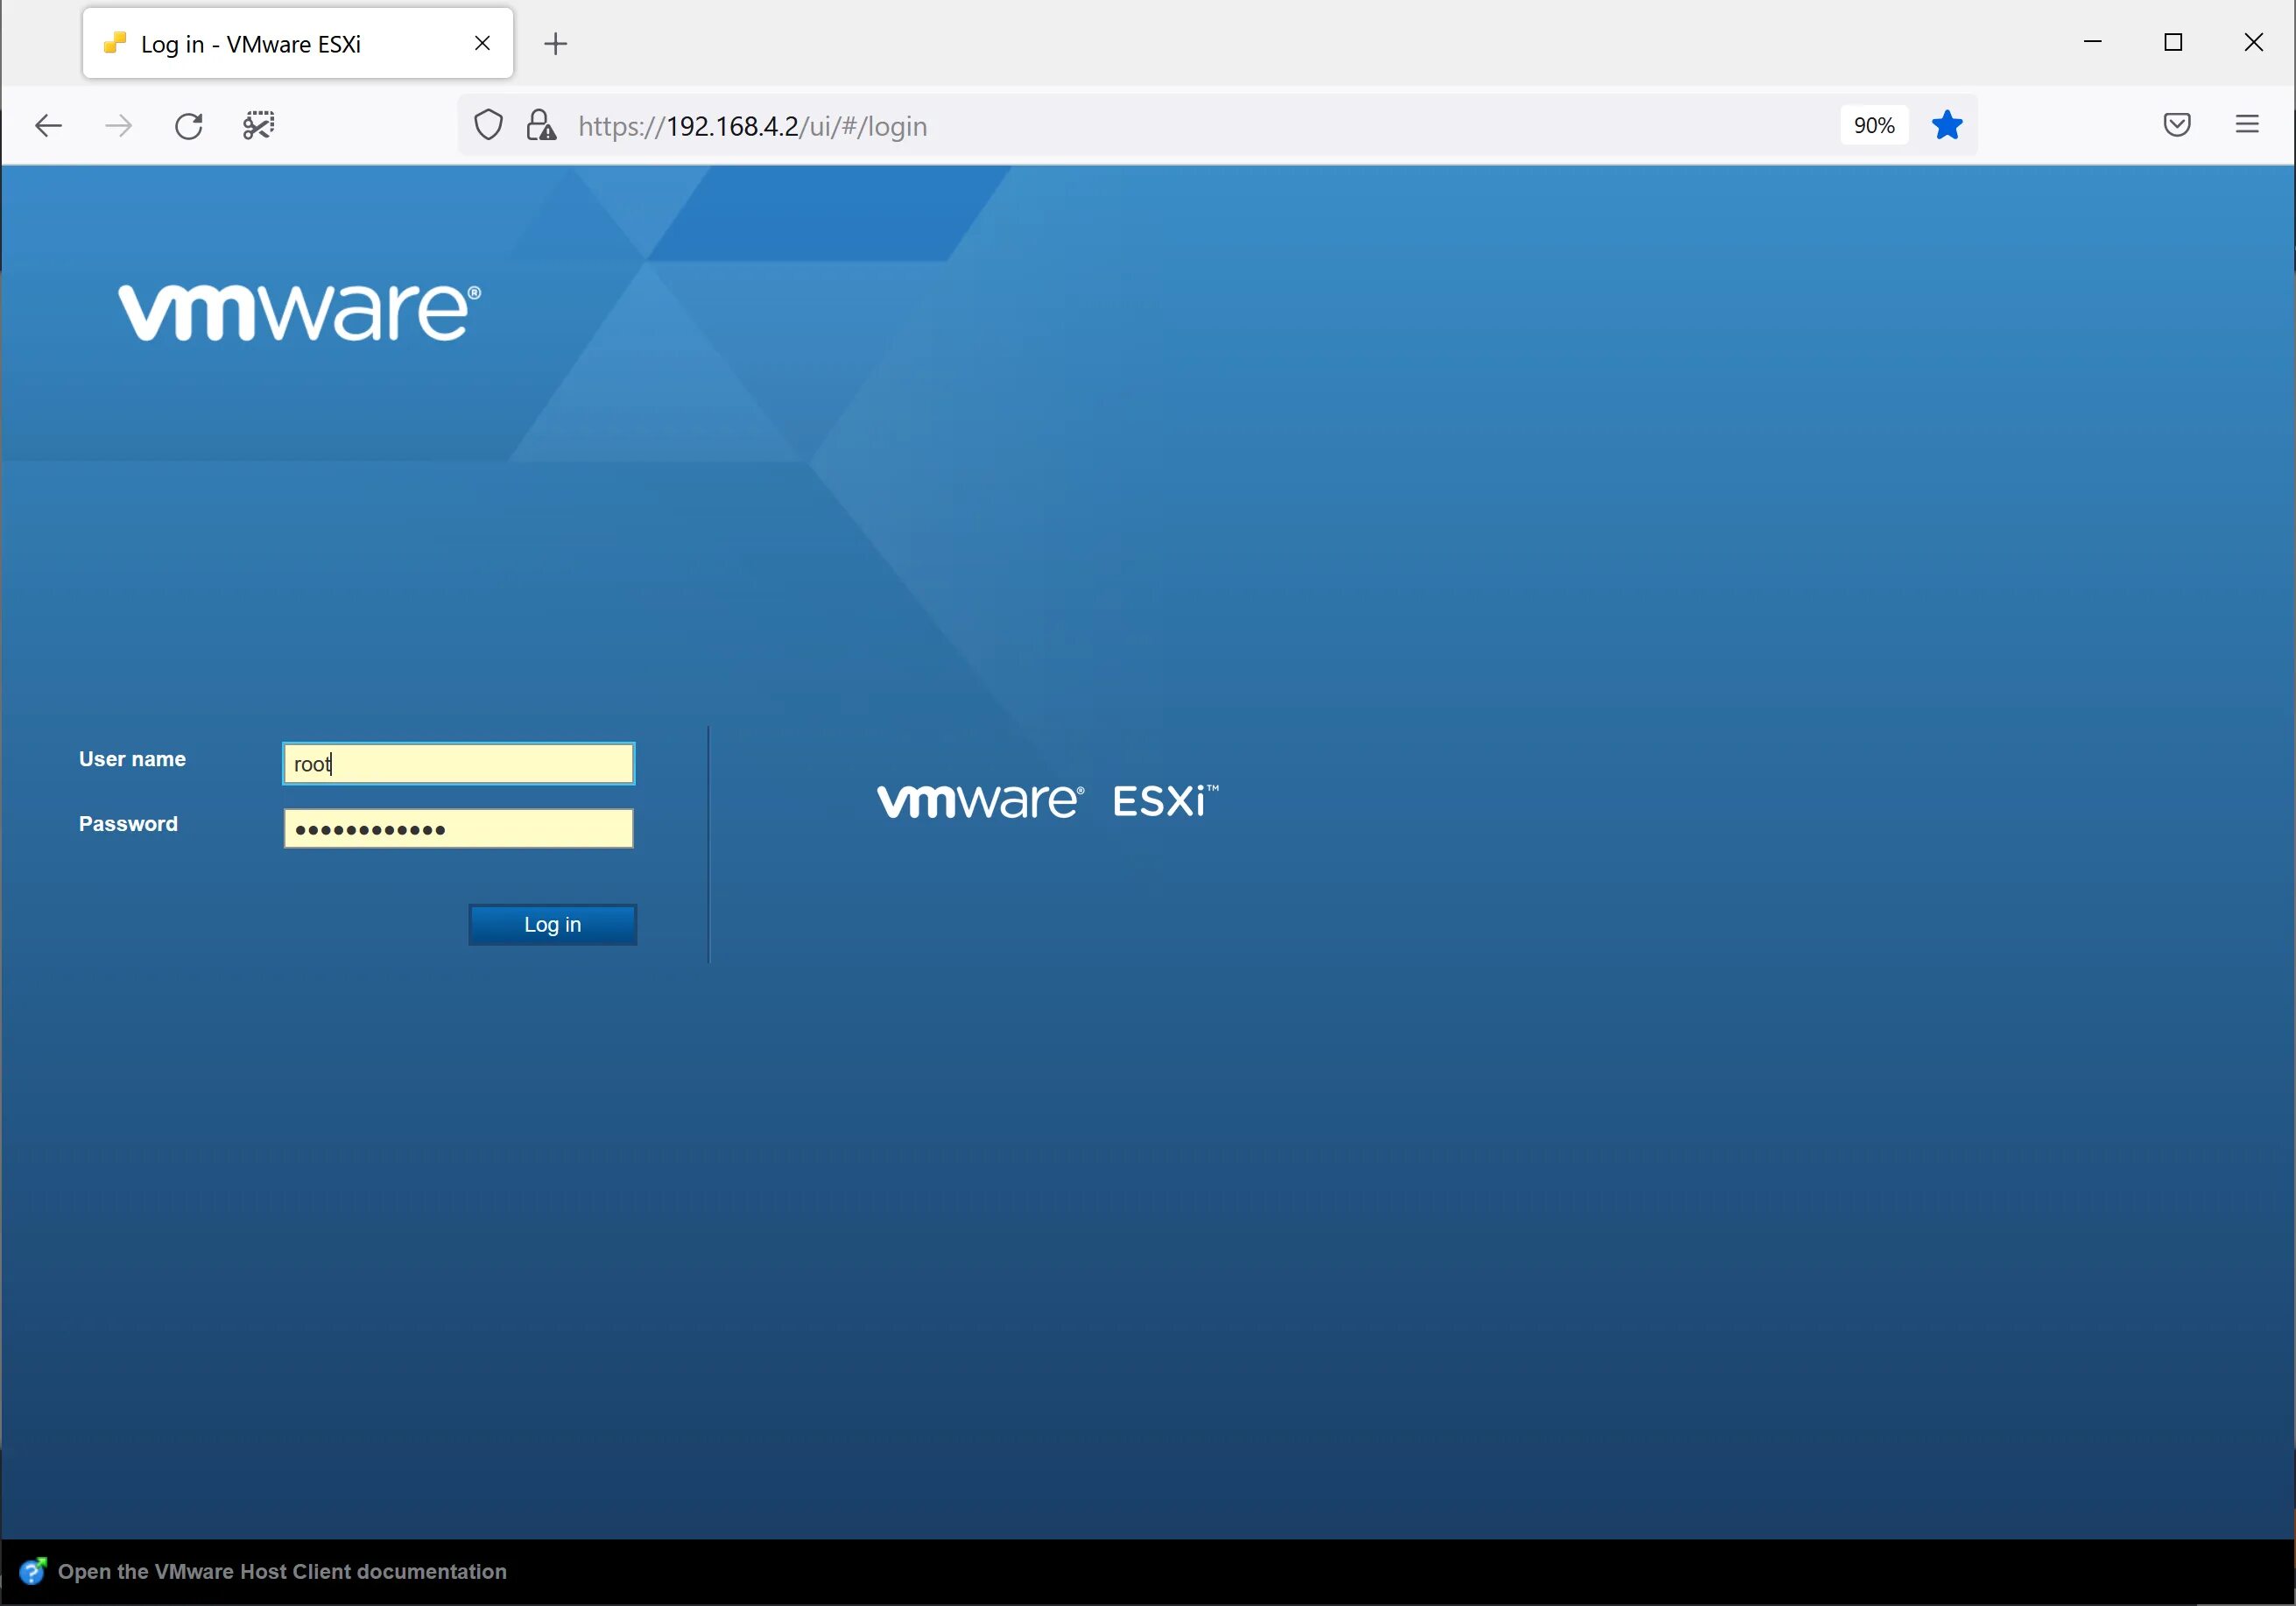Maximize the browser window
This screenshot has height=1606, width=2296.
(x=2172, y=42)
